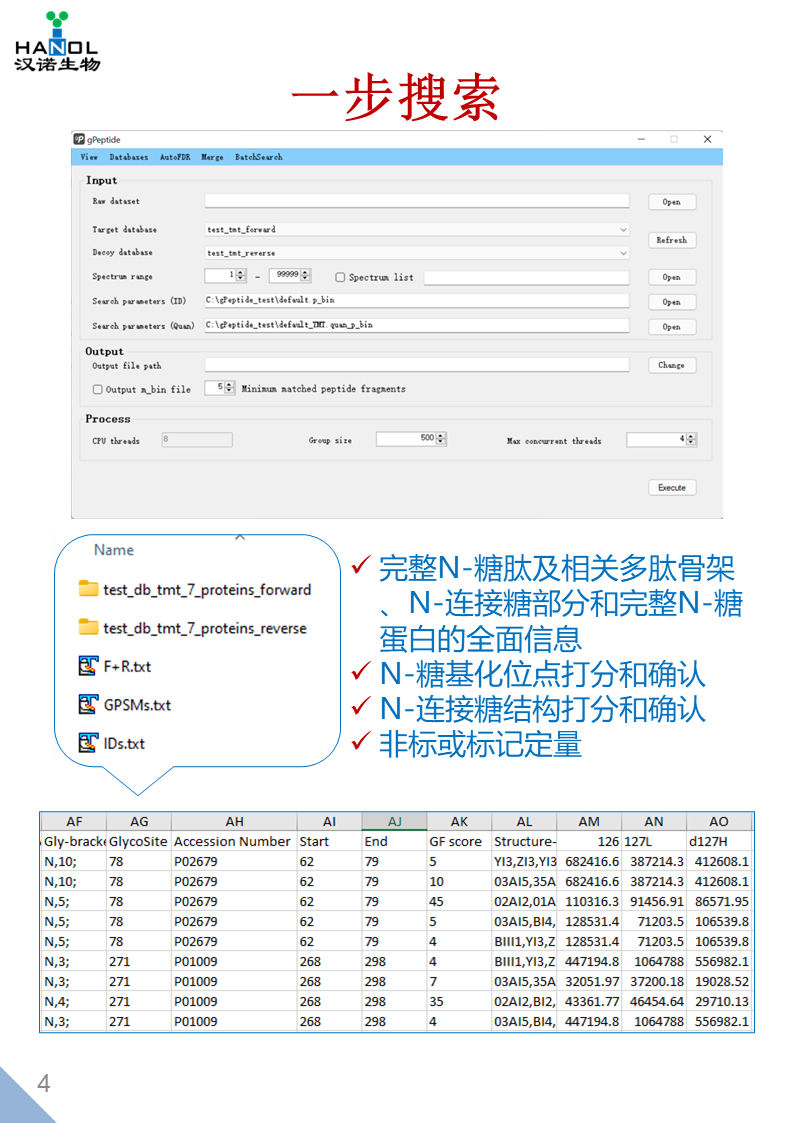Click the Name column header in file list
The height and width of the screenshot is (1123, 794).
114,550
